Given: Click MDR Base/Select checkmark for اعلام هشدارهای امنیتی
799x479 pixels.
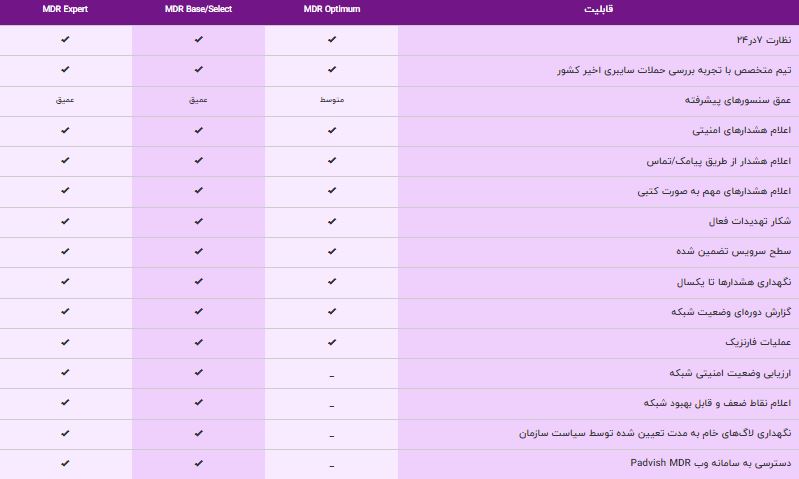Looking at the screenshot, I should [x=198, y=130].
